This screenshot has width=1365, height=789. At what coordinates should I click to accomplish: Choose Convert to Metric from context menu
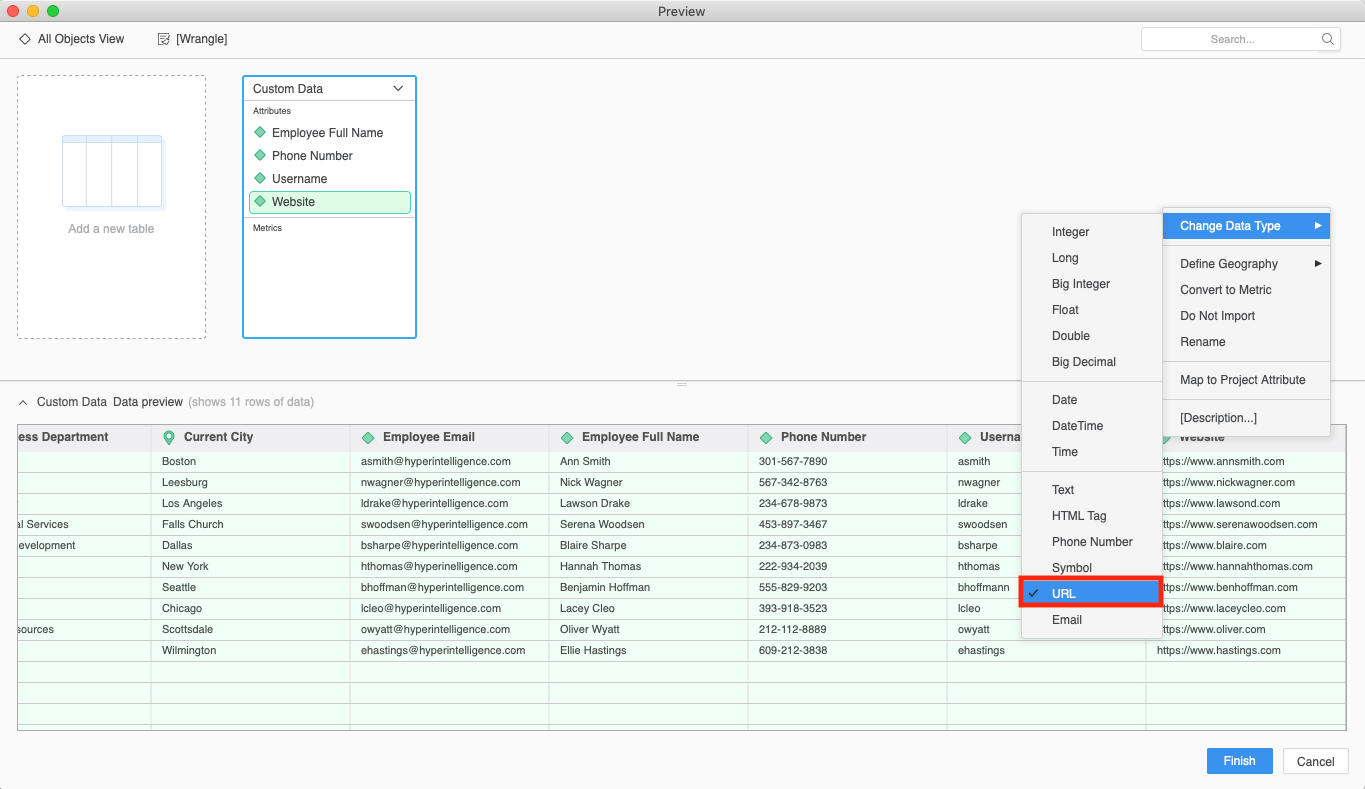coord(1226,290)
